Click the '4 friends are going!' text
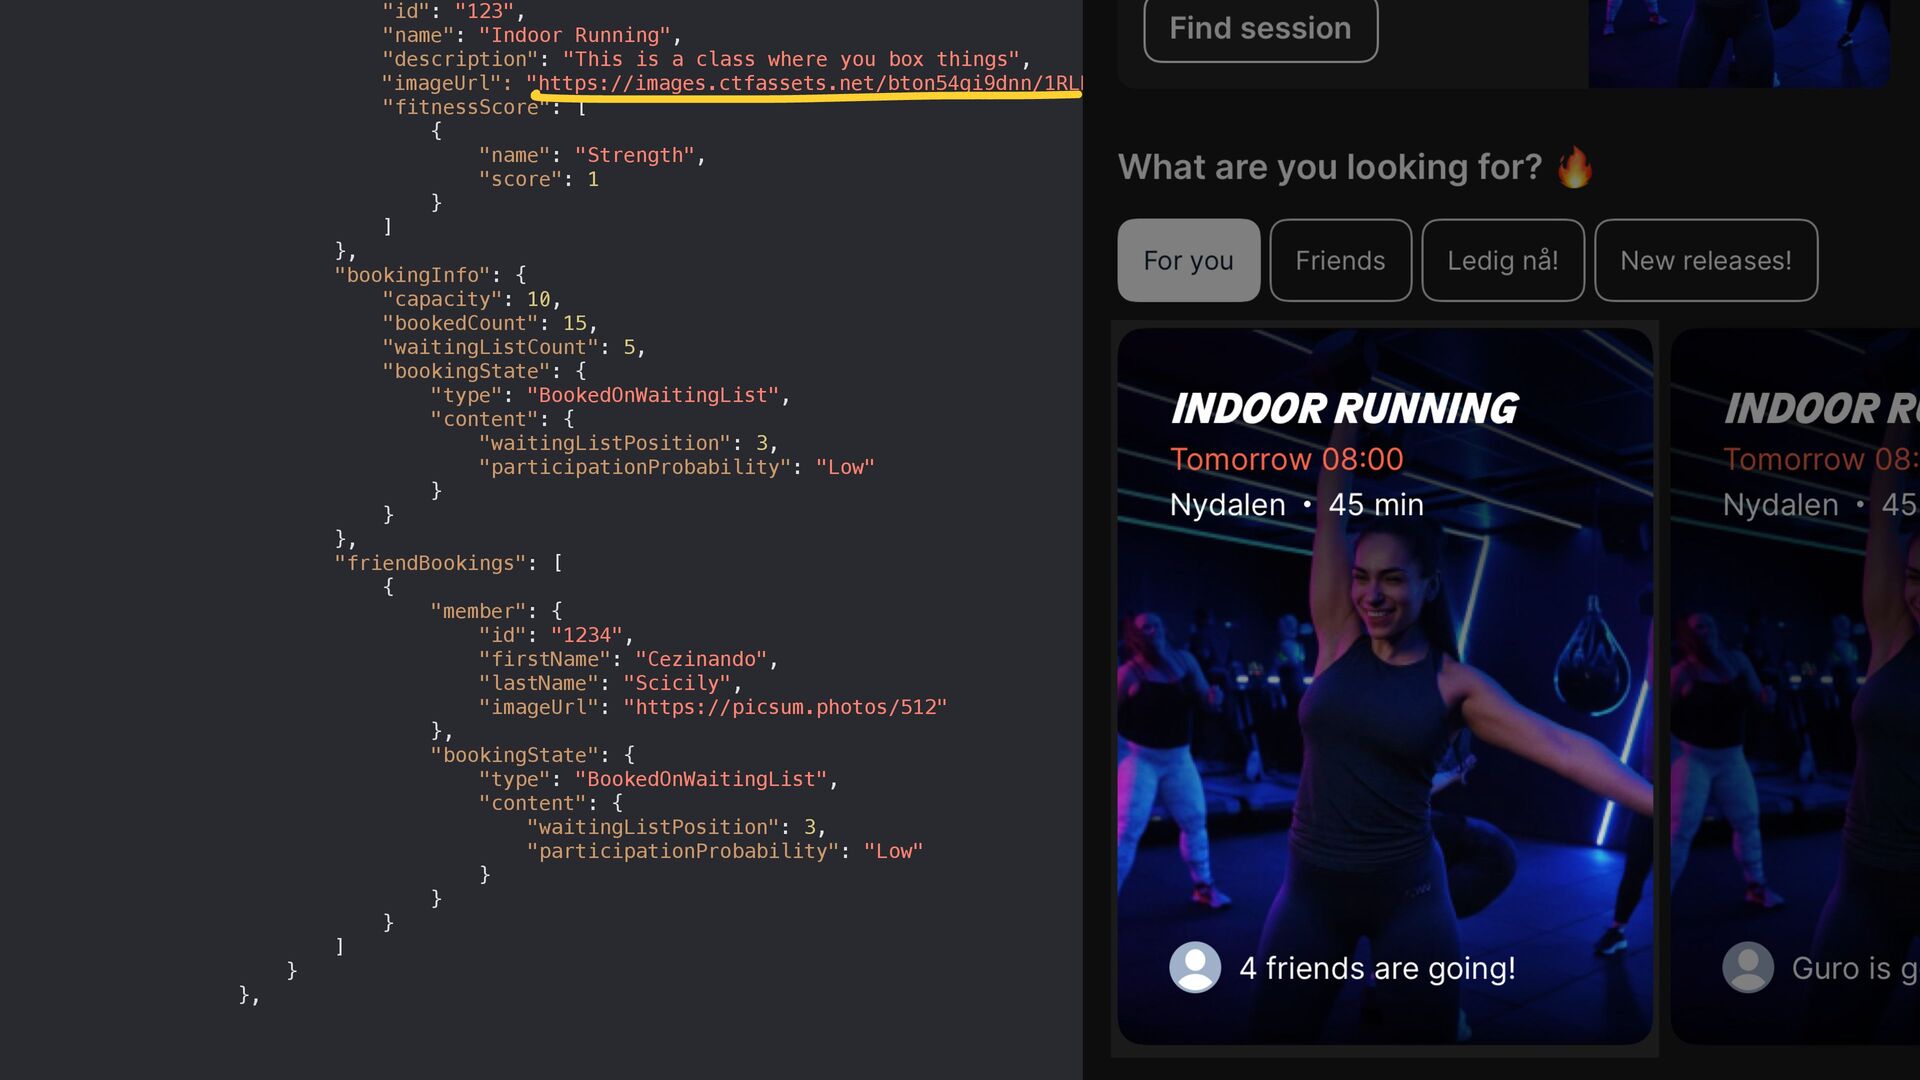 coord(1377,968)
